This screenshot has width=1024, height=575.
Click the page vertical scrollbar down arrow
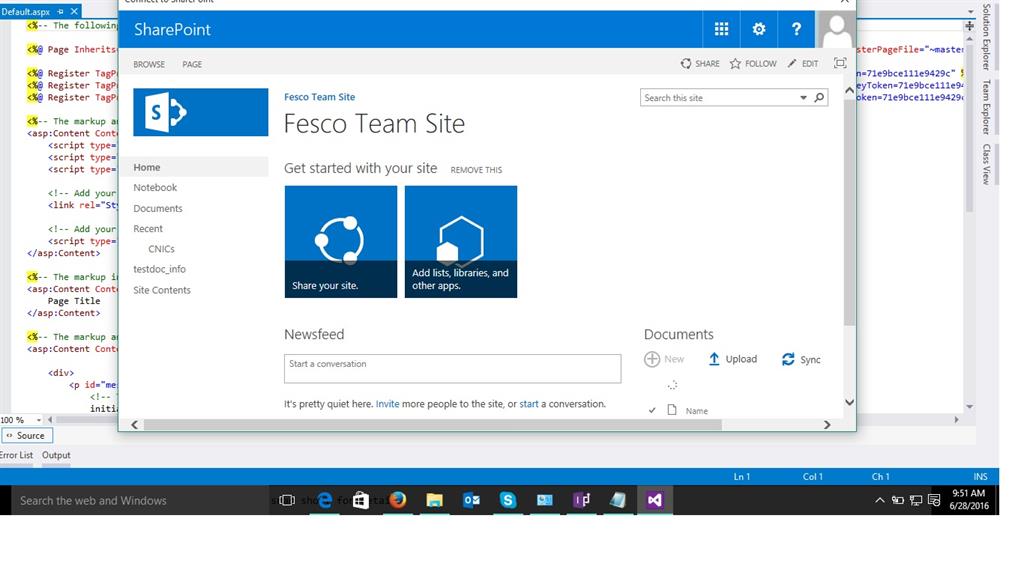(849, 402)
